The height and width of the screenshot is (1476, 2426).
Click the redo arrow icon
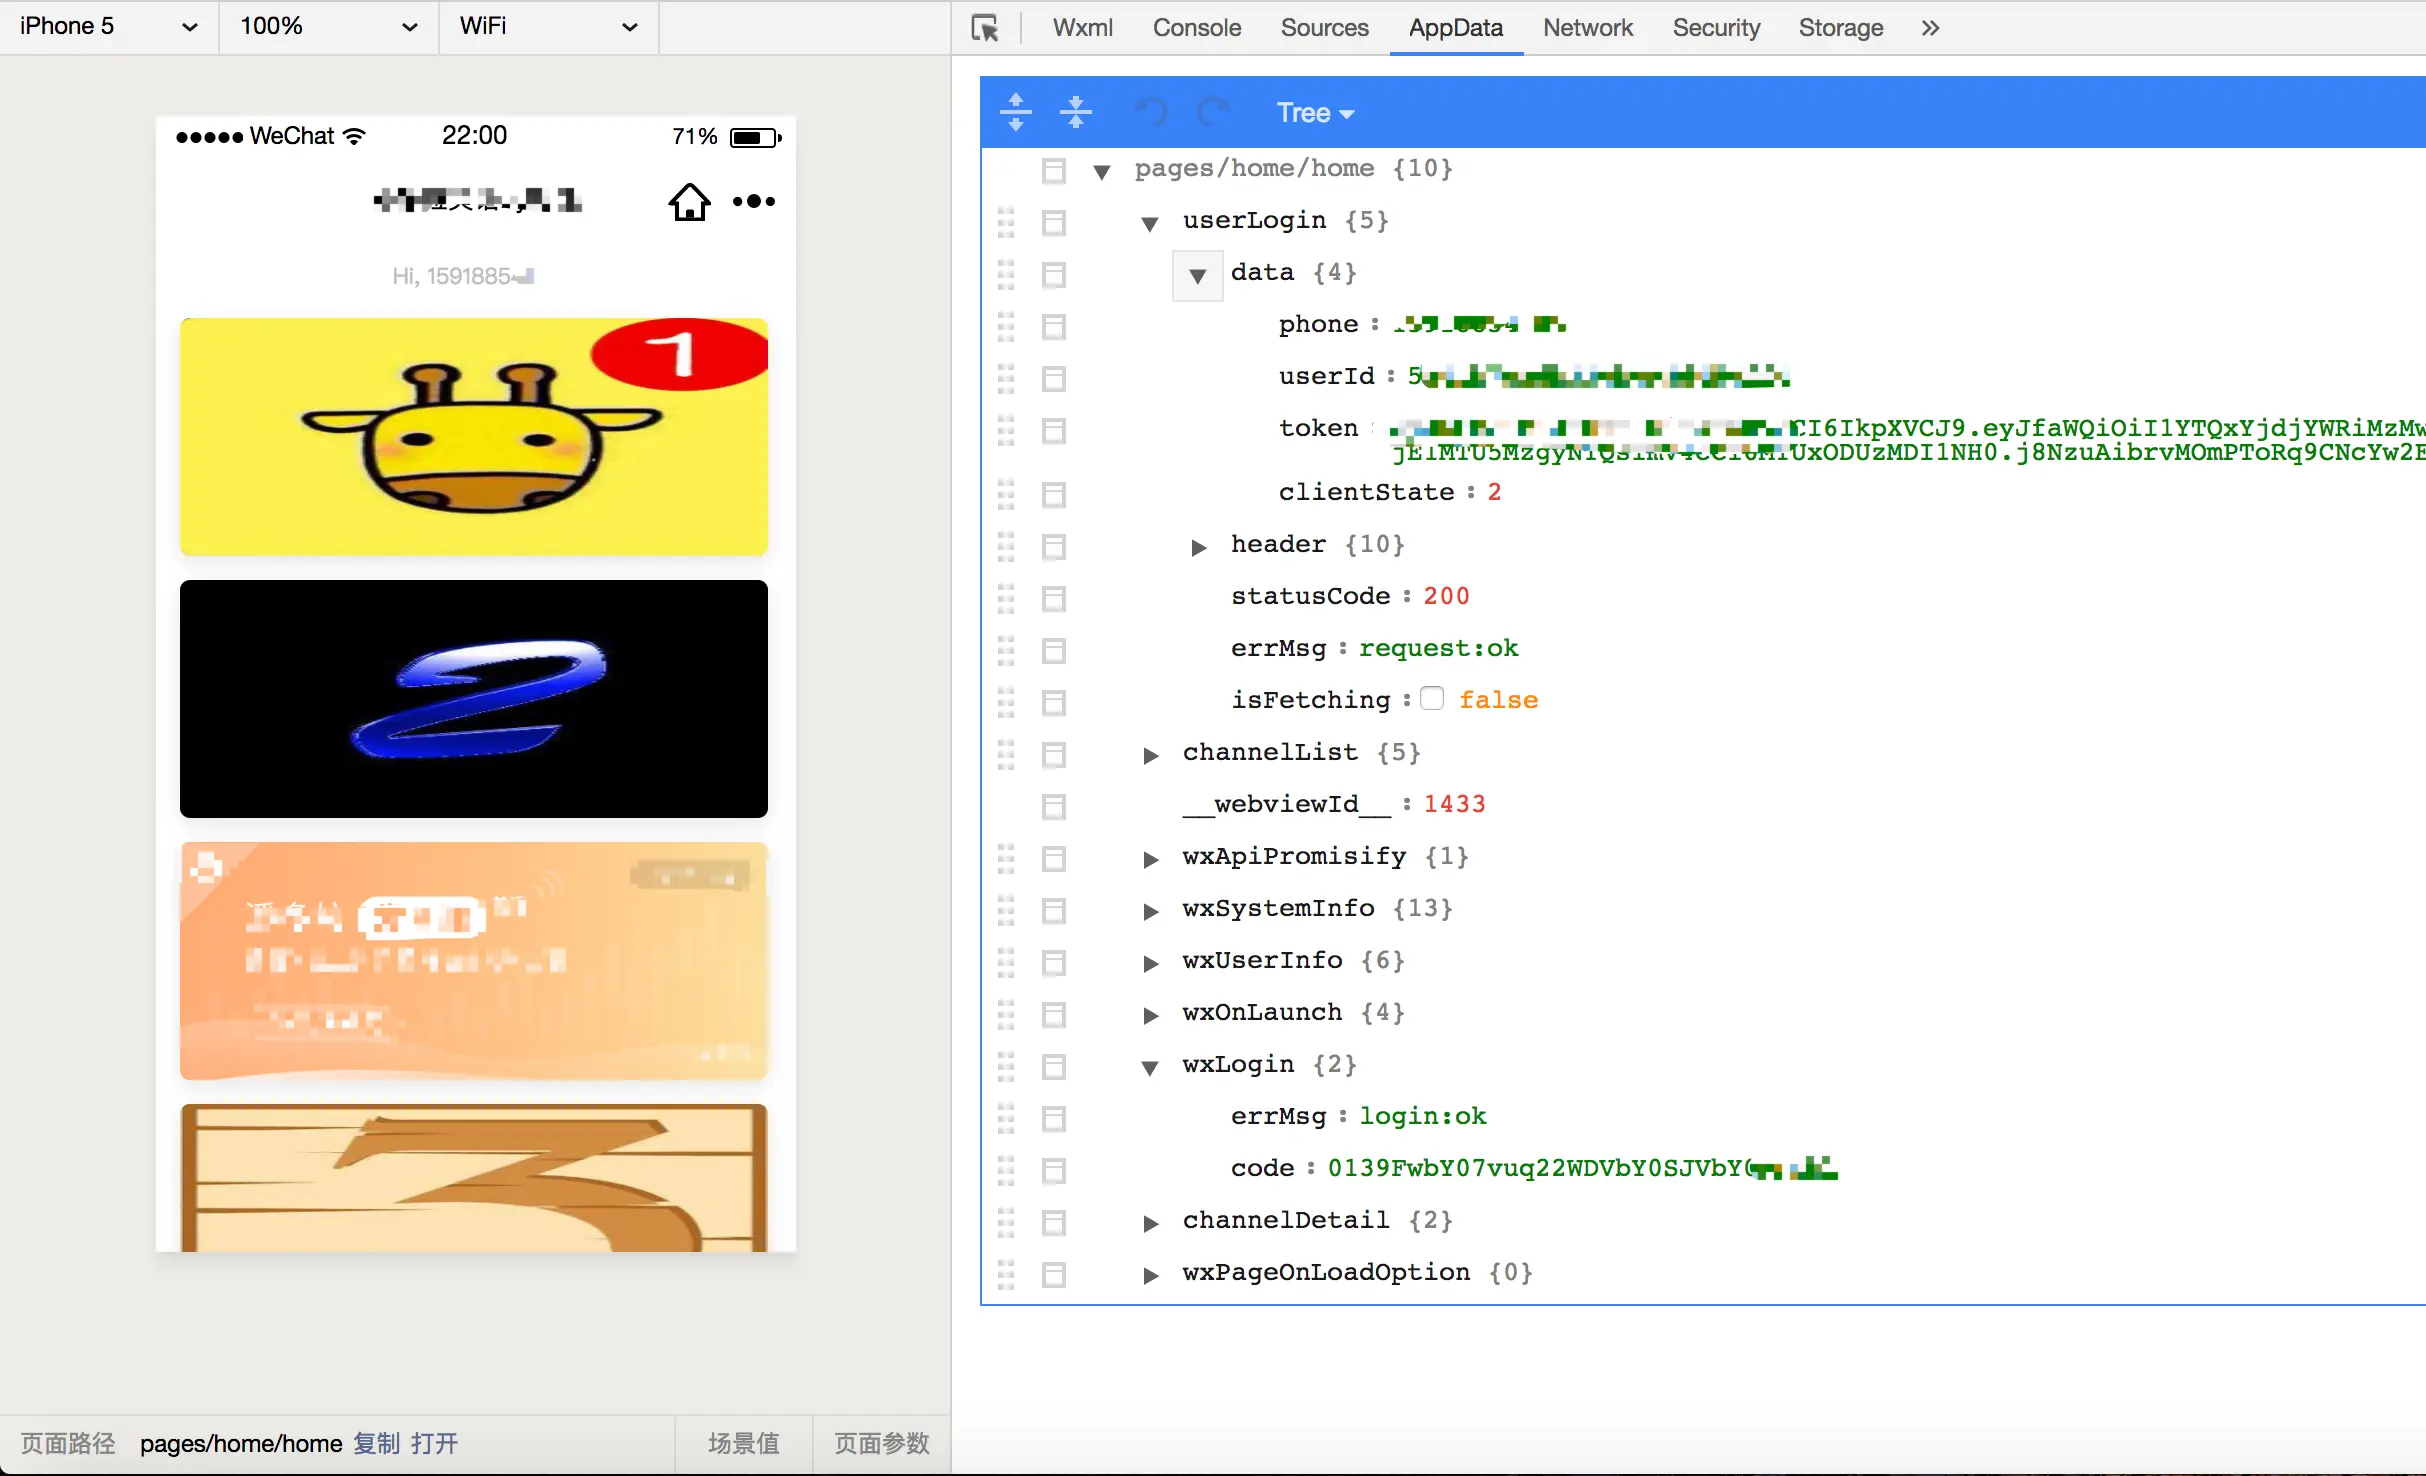click(1212, 112)
